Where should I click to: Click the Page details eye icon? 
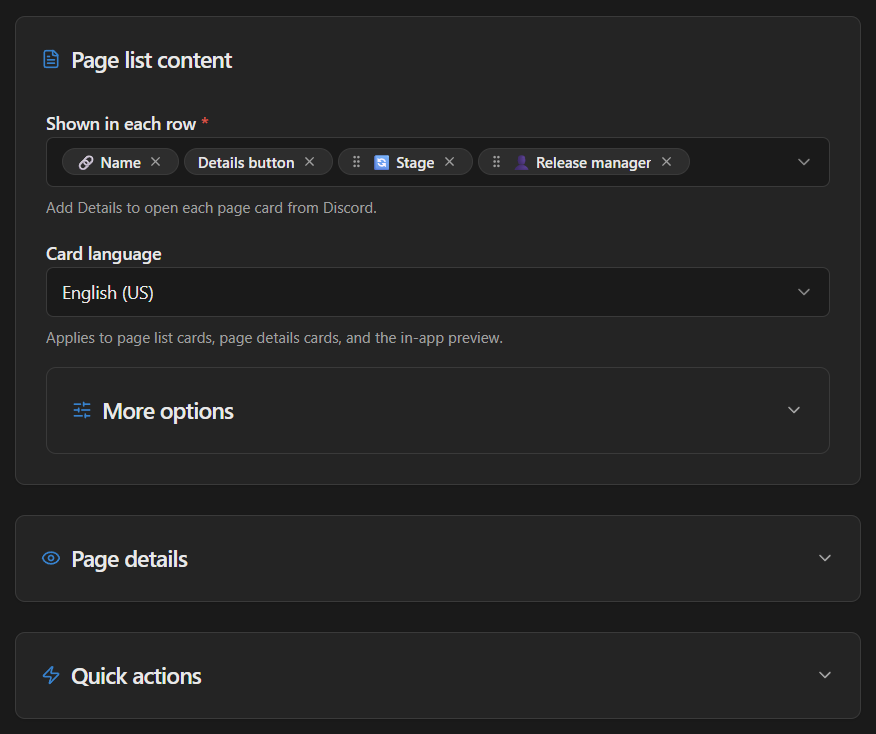[51, 558]
